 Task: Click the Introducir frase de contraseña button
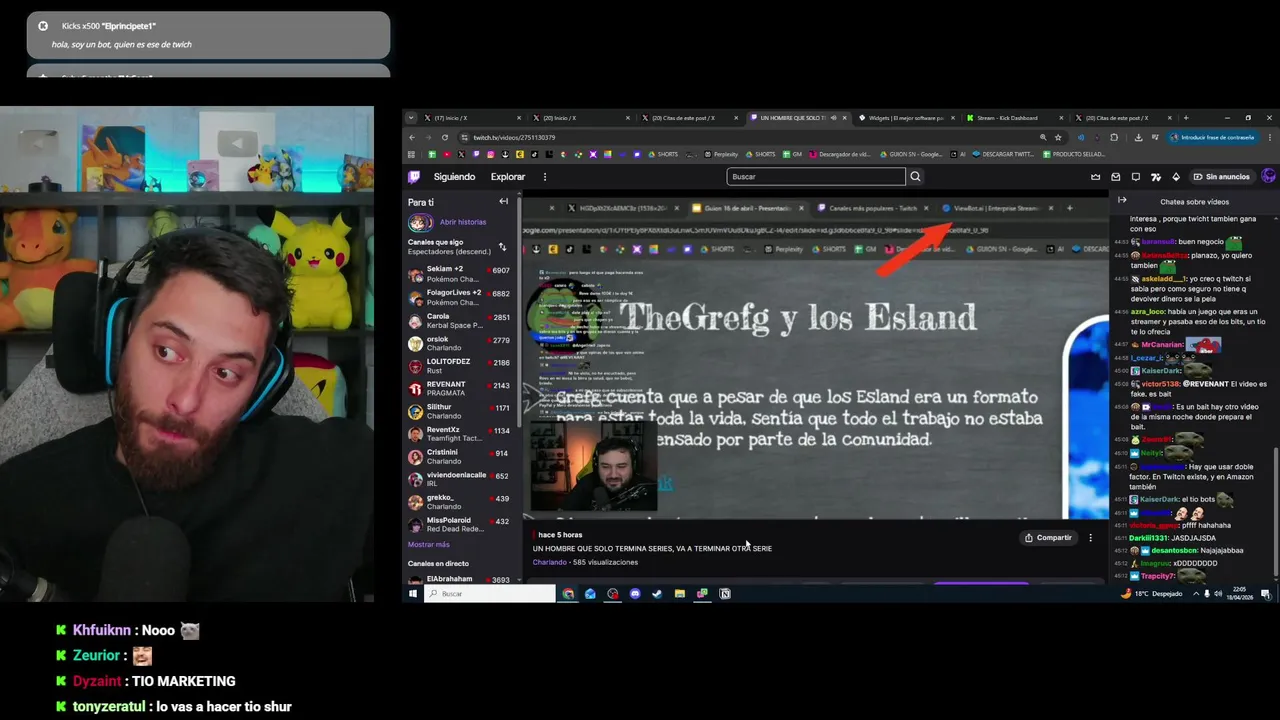click(1211, 137)
